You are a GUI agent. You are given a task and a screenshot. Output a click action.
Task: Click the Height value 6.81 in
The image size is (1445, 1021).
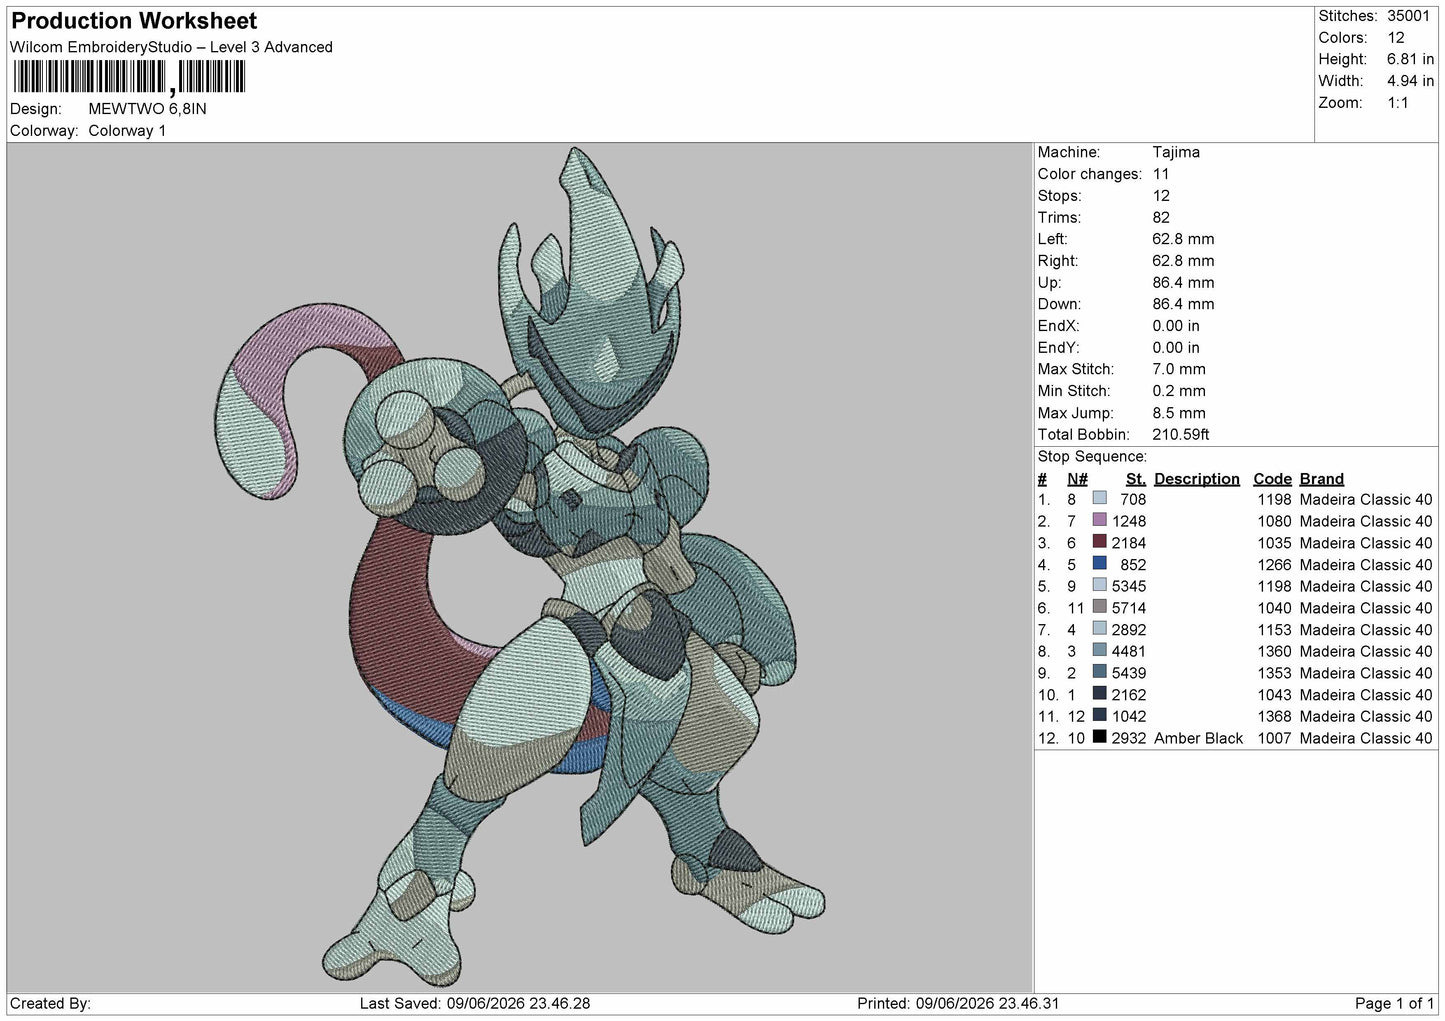[x=1410, y=60]
